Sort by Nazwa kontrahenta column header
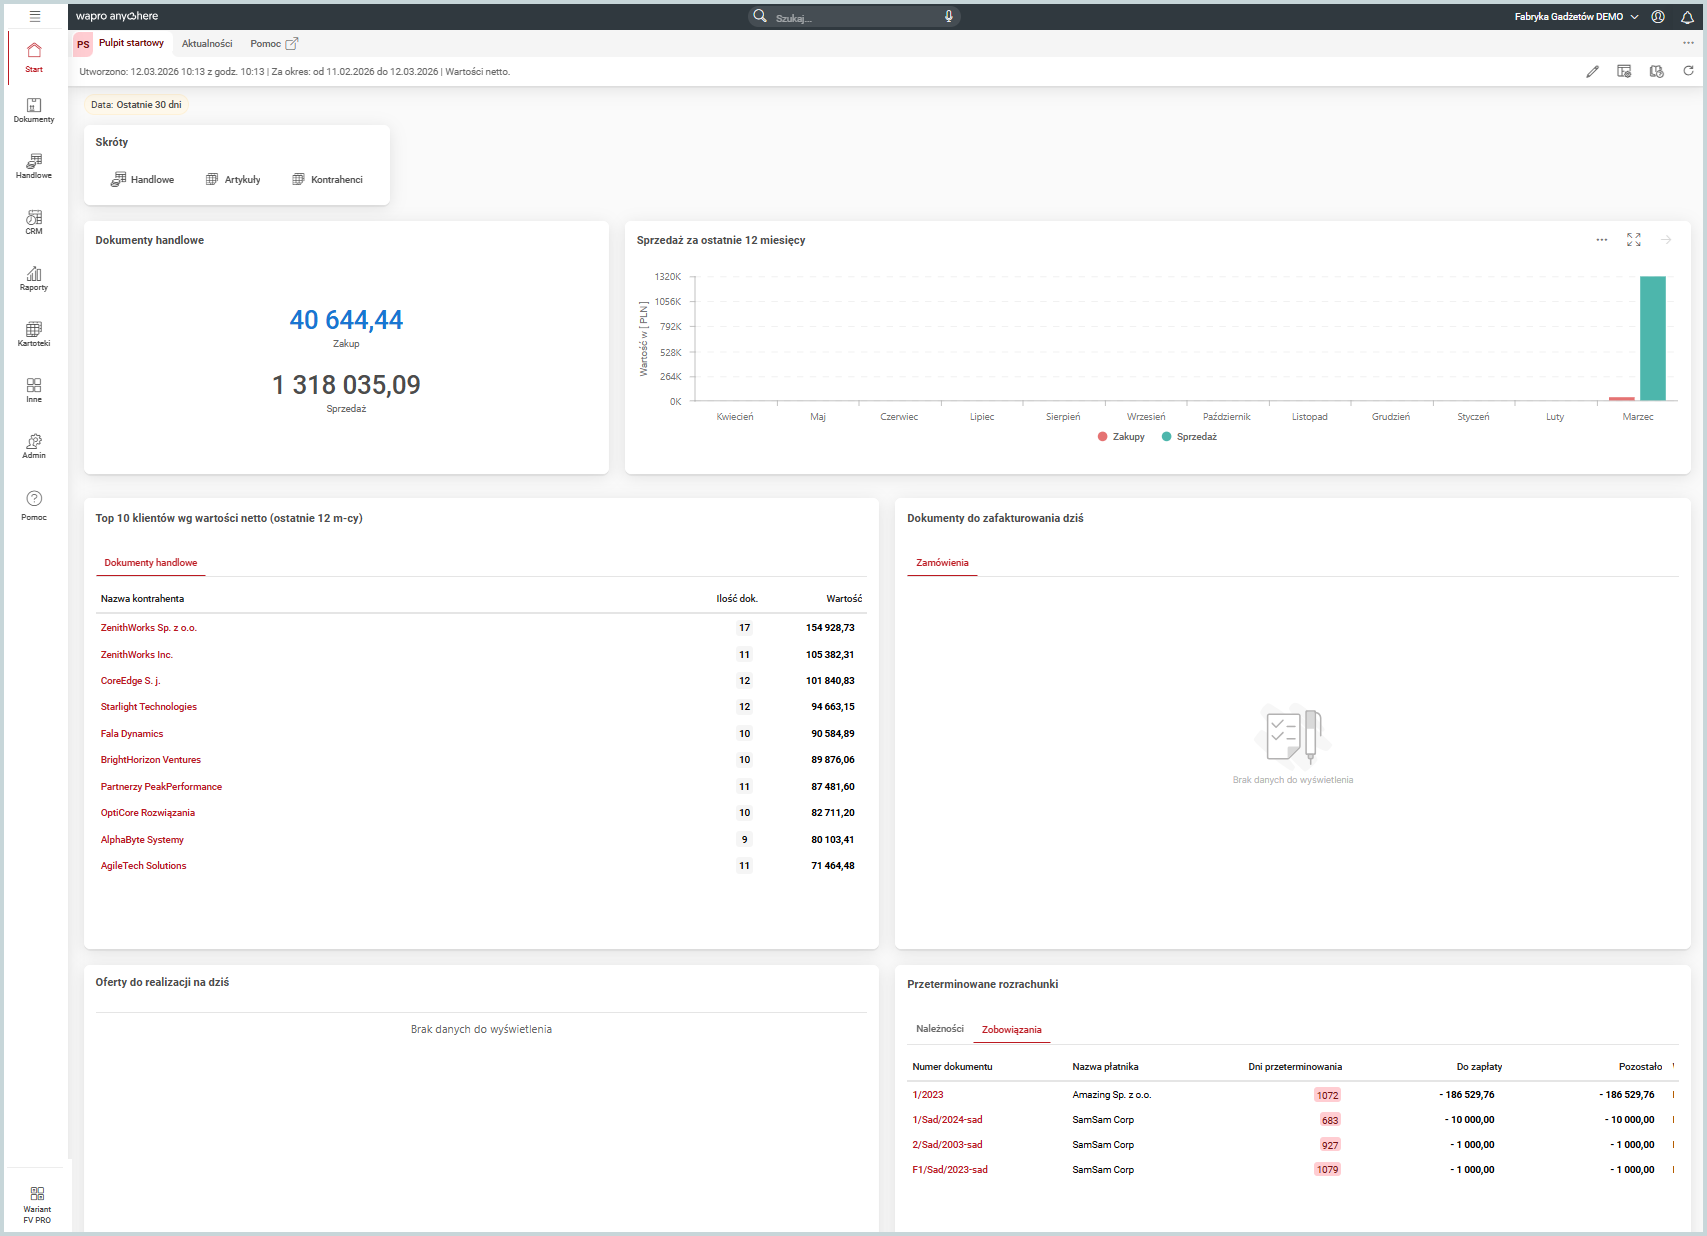 point(142,599)
